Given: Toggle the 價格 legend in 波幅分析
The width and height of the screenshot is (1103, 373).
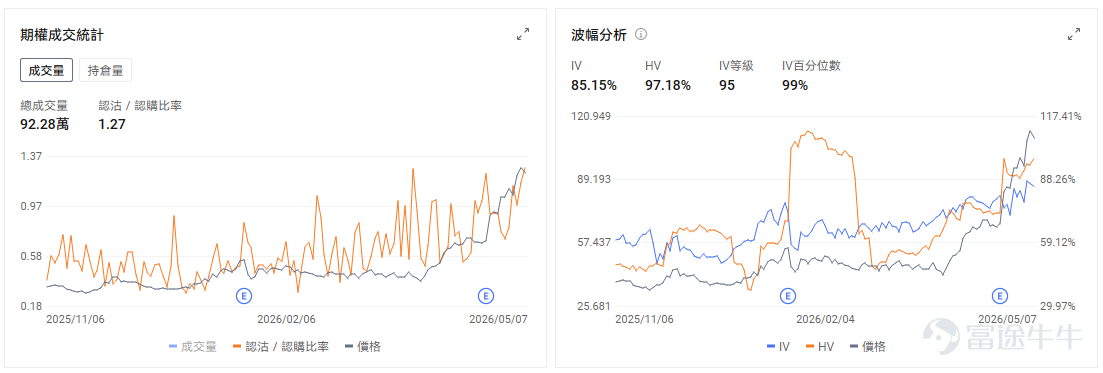Looking at the screenshot, I should click(x=868, y=346).
